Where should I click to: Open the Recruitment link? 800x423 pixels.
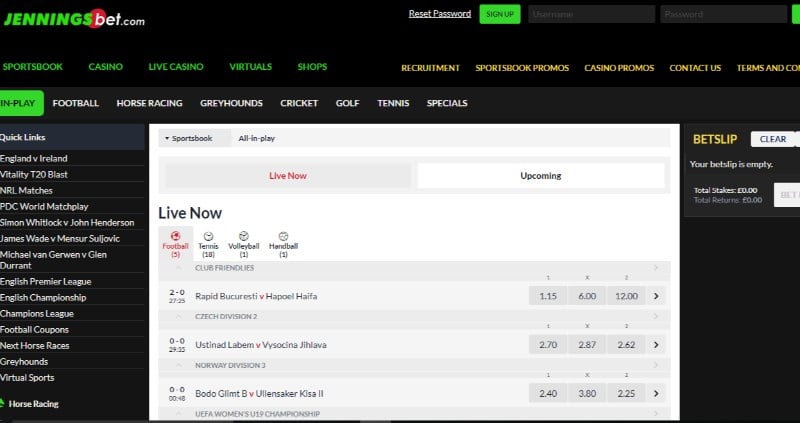pos(431,68)
